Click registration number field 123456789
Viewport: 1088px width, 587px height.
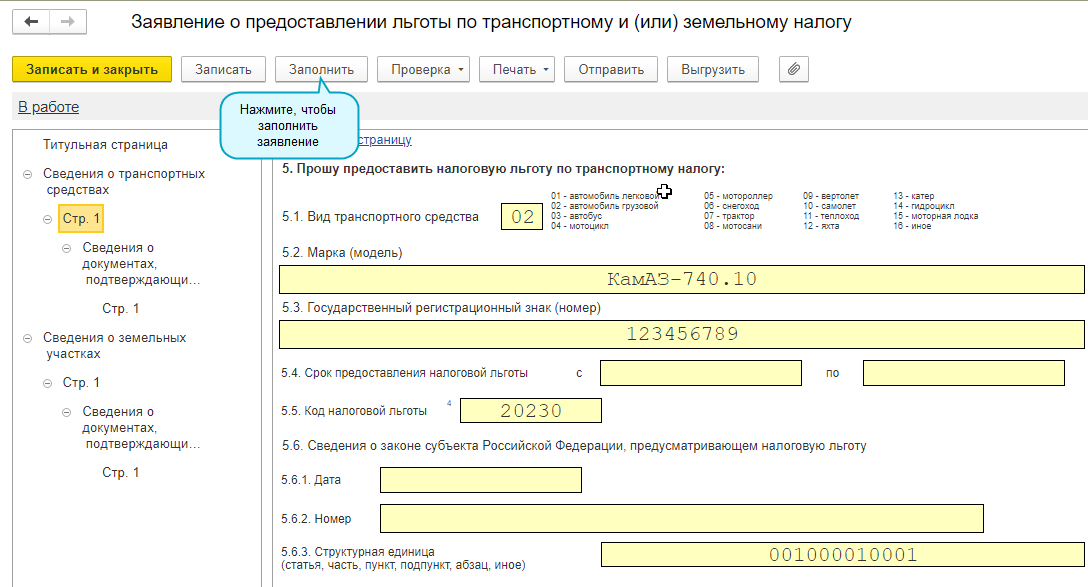coord(681,334)
